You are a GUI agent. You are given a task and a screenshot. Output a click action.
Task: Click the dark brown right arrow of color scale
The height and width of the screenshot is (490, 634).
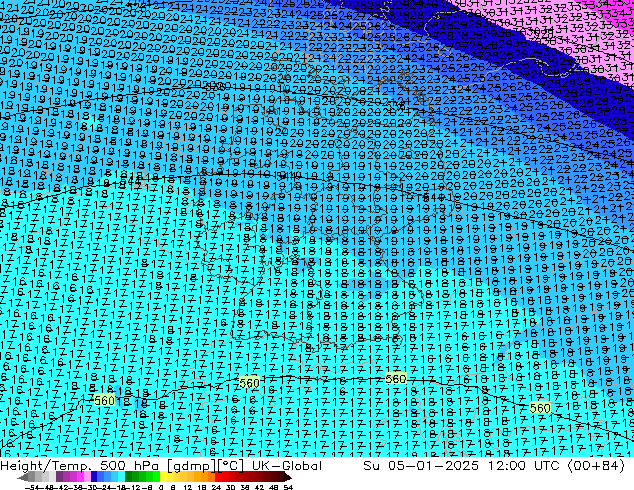pos(287,477)
